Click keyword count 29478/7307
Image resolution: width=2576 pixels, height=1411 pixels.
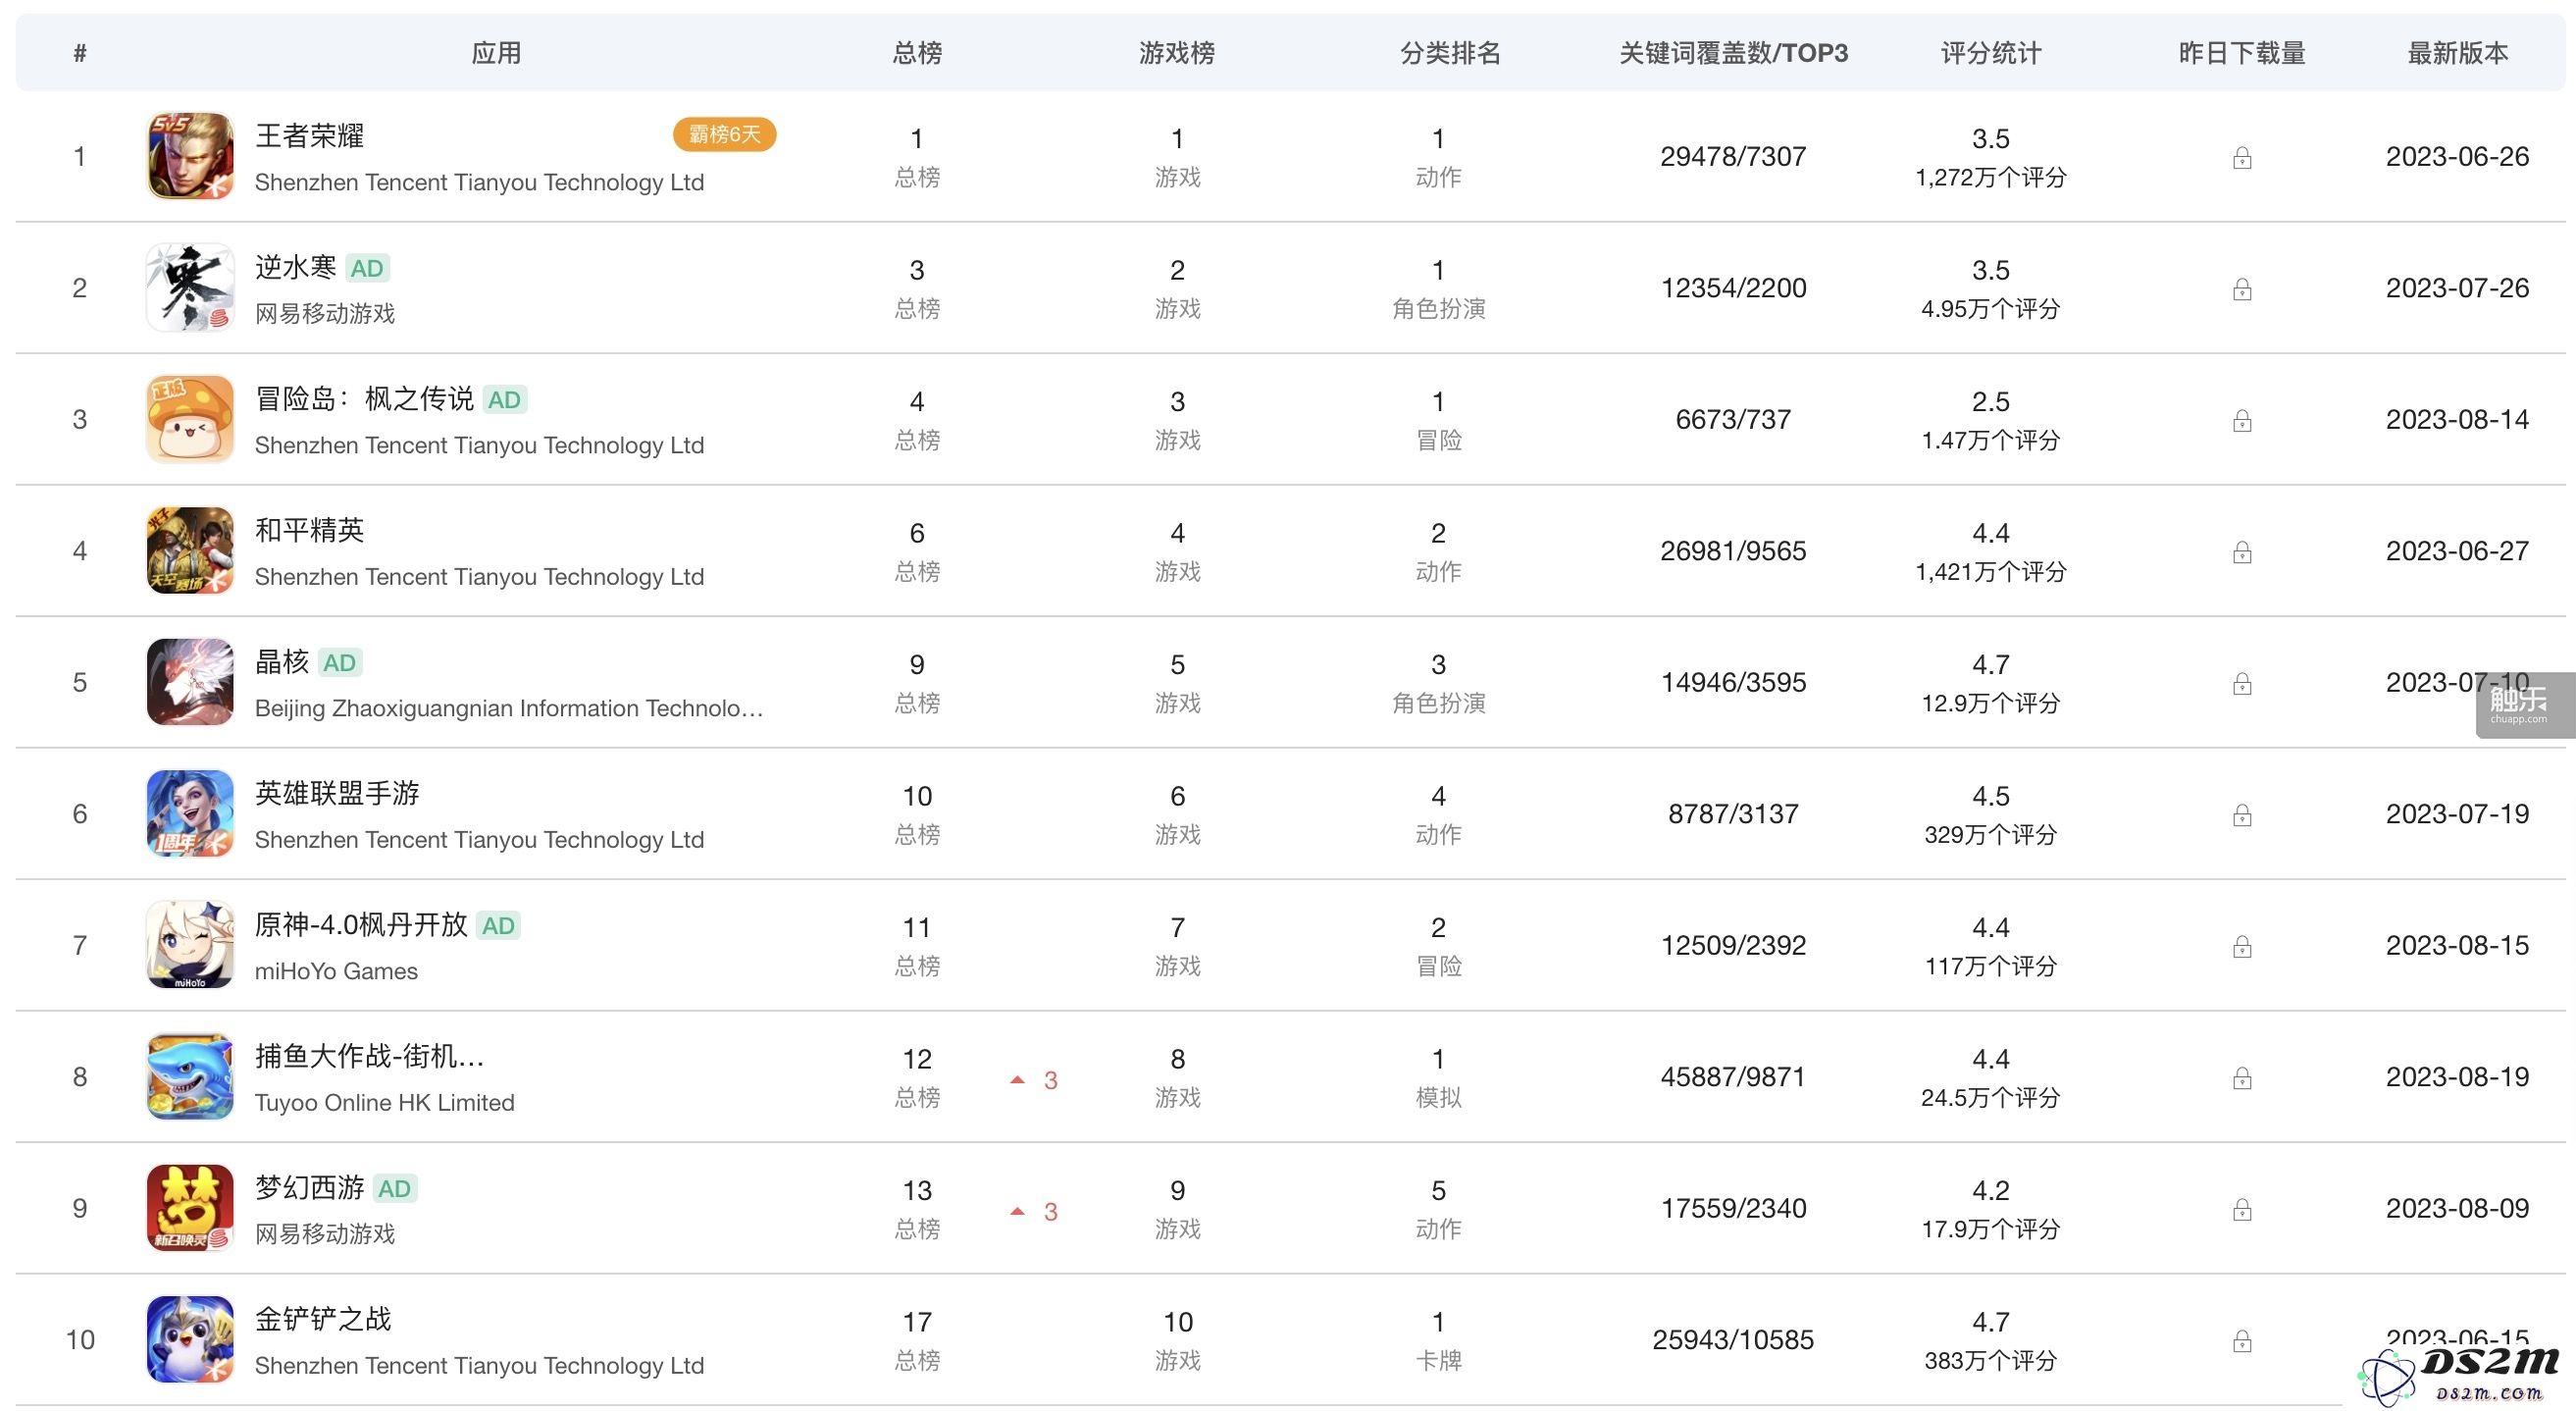coord(1733,157)
